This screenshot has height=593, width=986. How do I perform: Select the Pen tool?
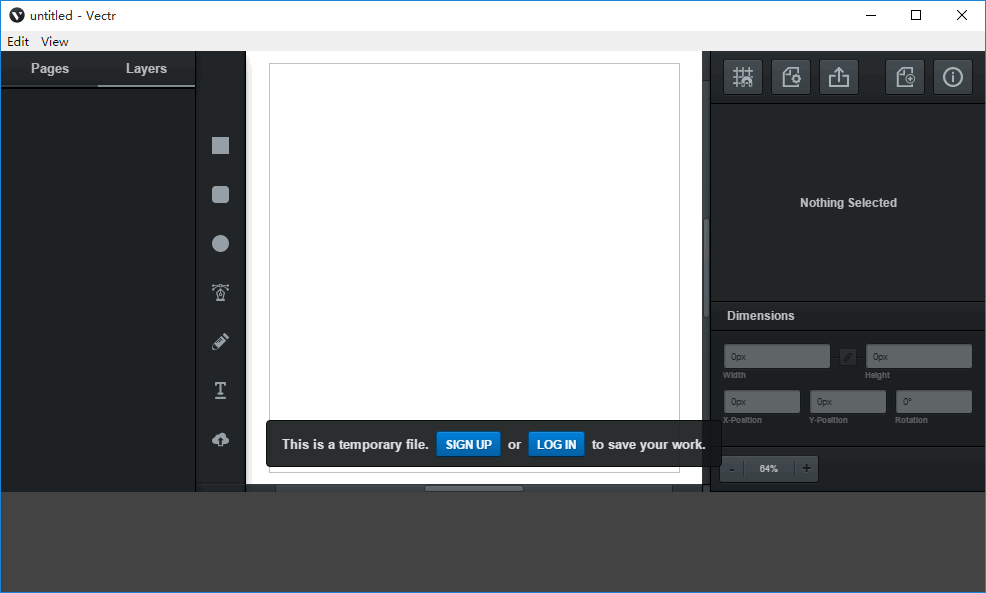[220, 292]
